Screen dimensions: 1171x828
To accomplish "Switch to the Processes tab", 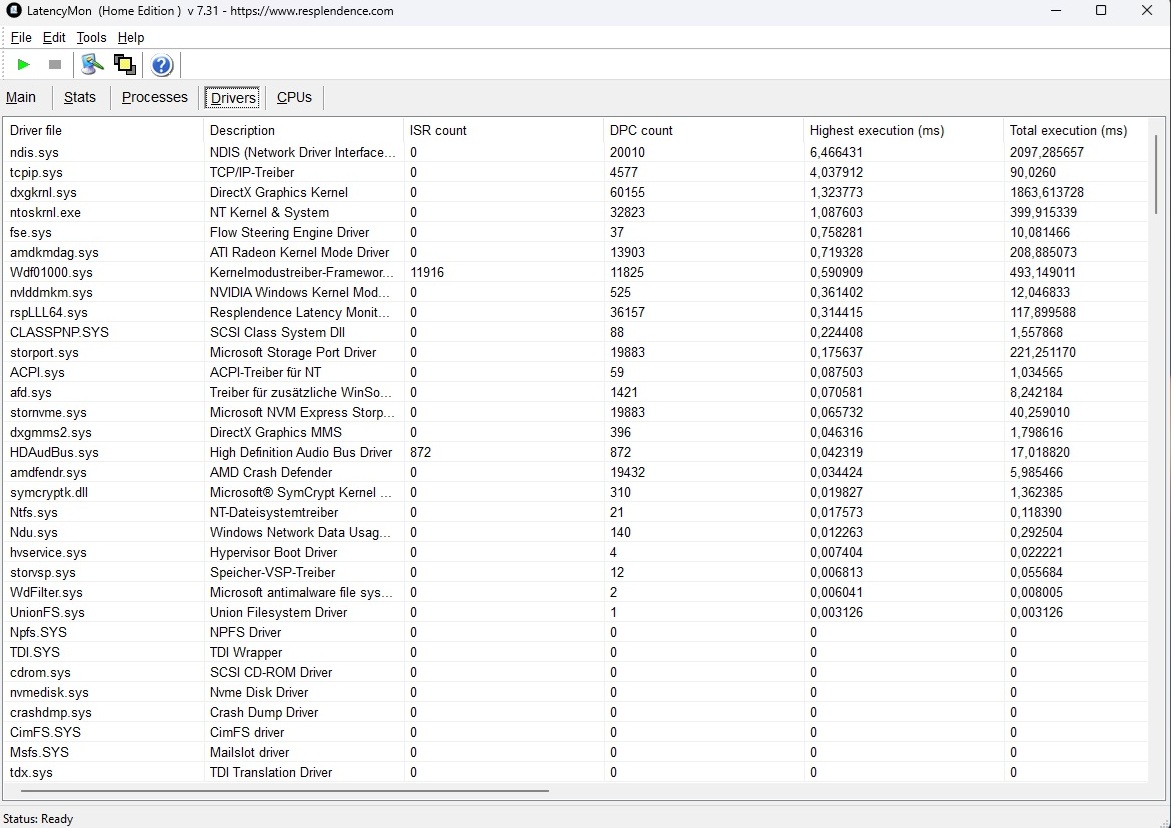I will pyautogui.click(x=155, y=97).
